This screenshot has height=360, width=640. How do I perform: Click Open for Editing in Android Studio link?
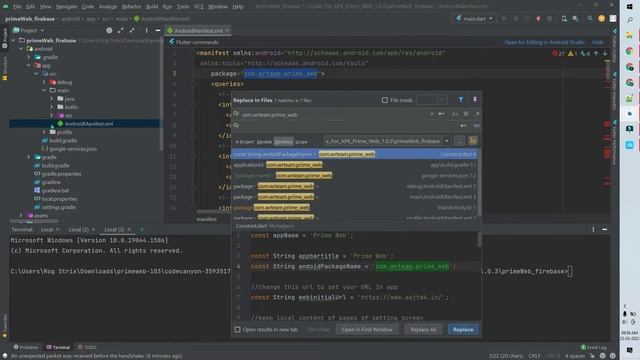click(x=544, y=42)
